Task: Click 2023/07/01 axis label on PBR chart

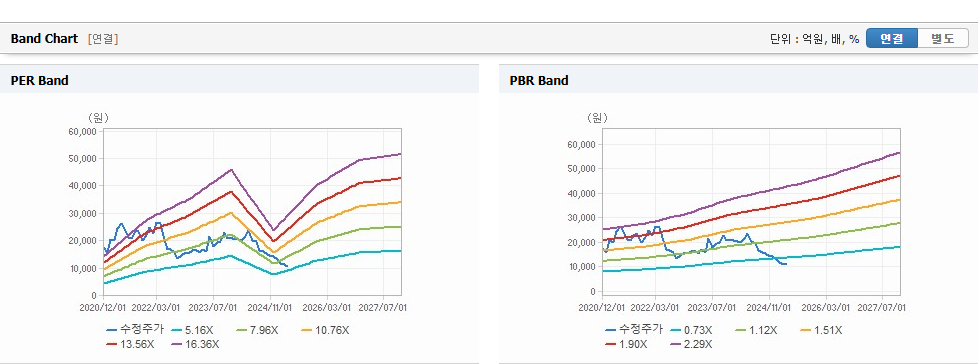Action: 712,307
